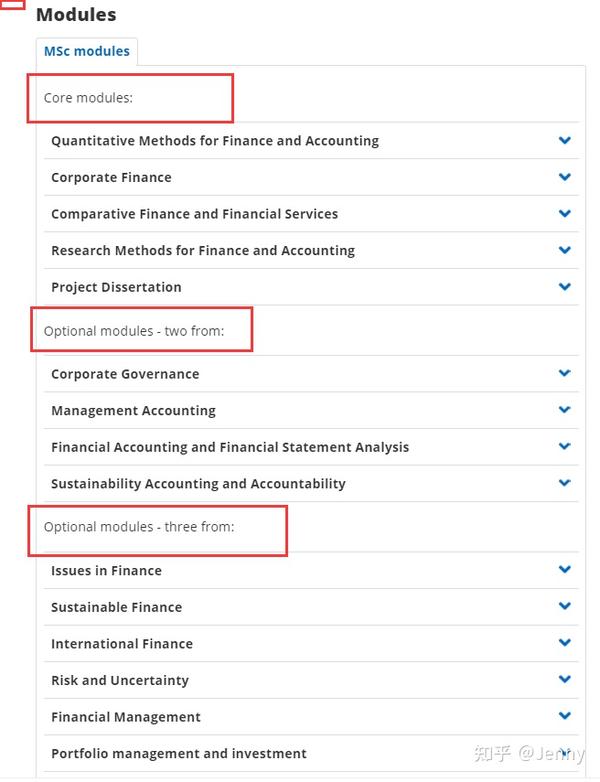The width and height of the screenshot is (600, 782).
Task: Click the International Finance chevron icon
Action: (x=565, y=642)
